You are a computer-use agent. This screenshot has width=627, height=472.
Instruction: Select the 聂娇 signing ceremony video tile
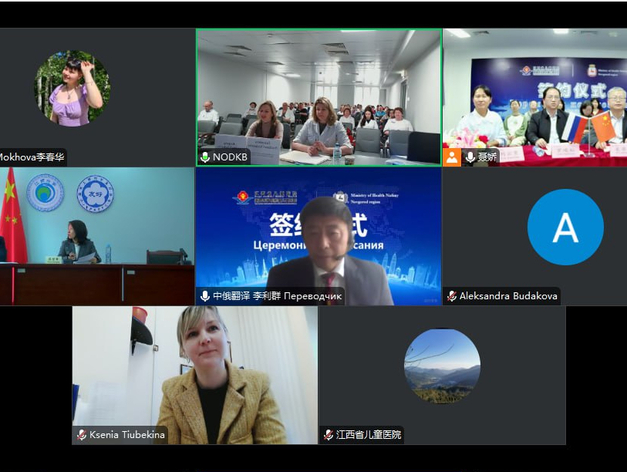[535, 97]
